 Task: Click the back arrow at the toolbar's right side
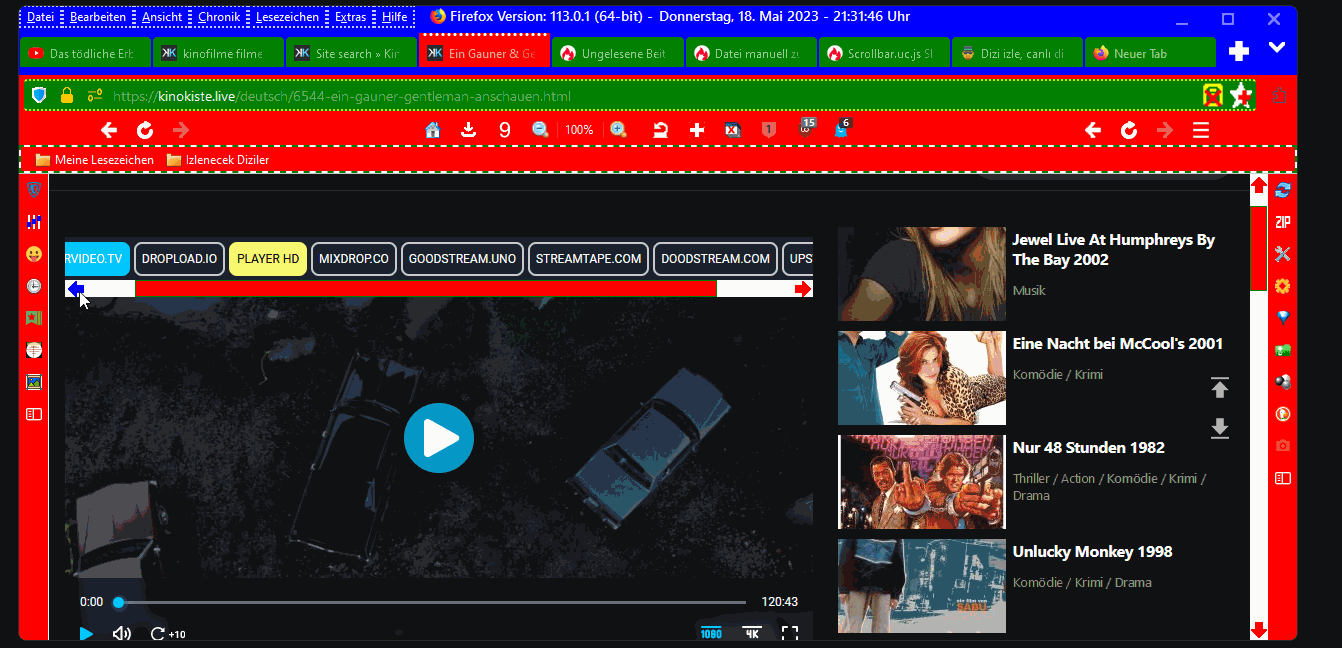[x=1093, y=130]
